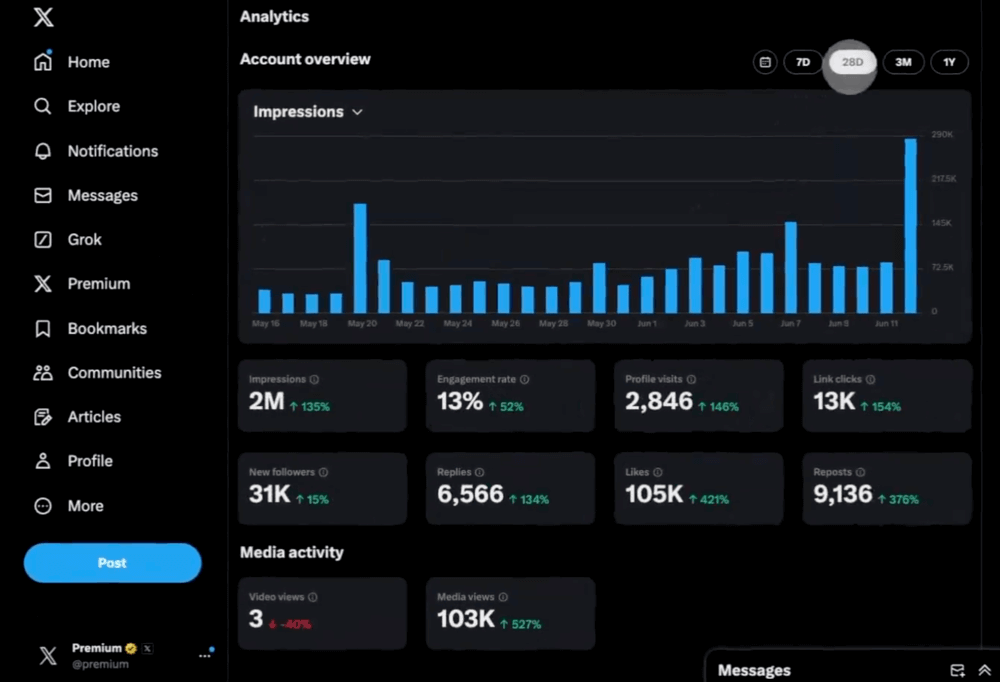Click the tallest bar for Jun 12
The height and width of the screenshot is (682, 1000).
tap(911, 226)
